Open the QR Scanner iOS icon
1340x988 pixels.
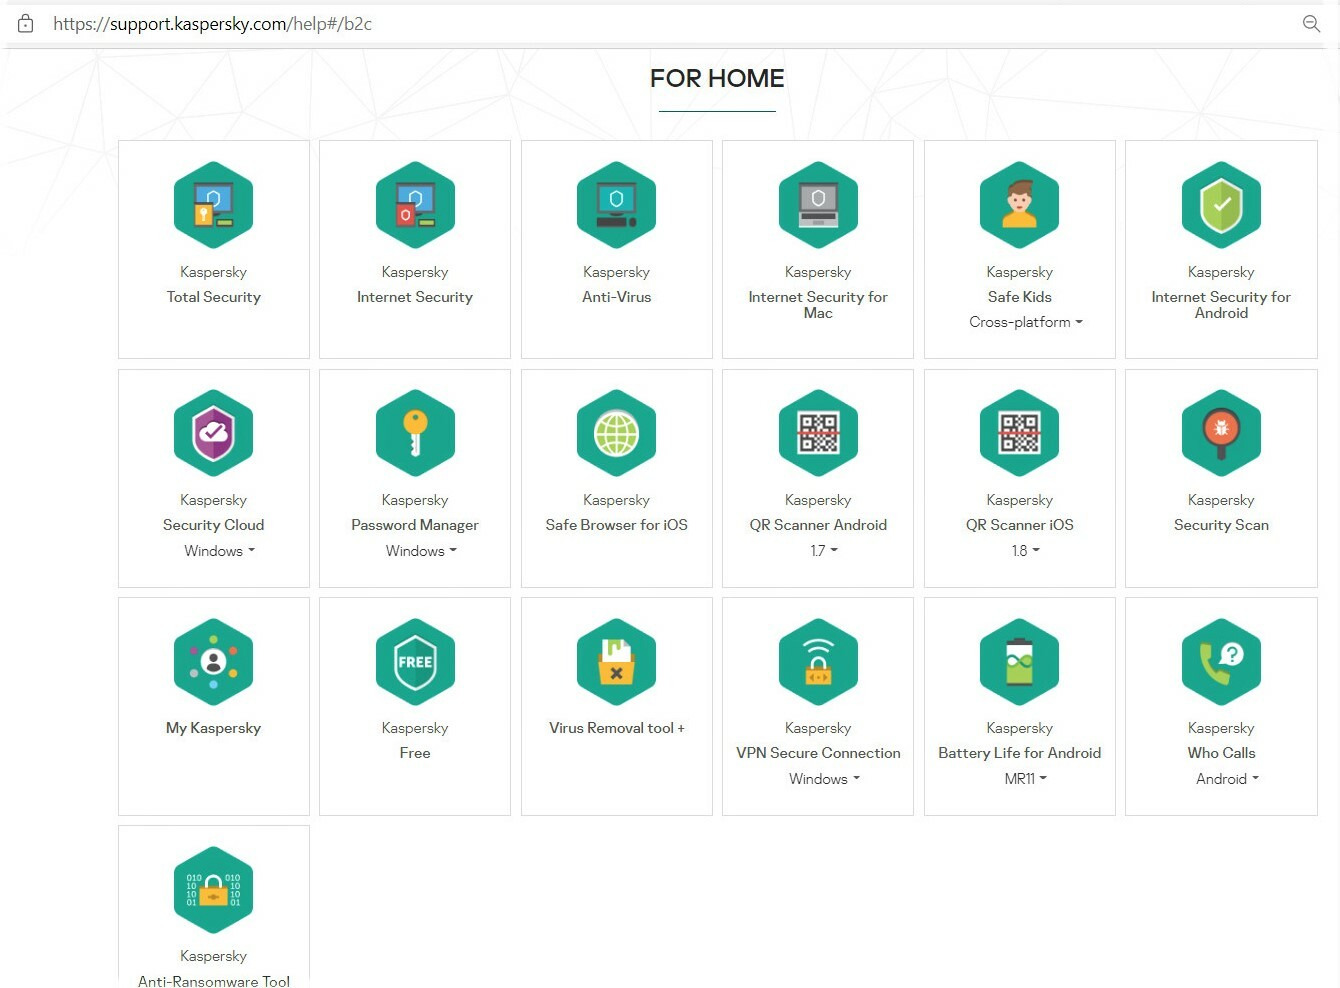click(1019, 433)
